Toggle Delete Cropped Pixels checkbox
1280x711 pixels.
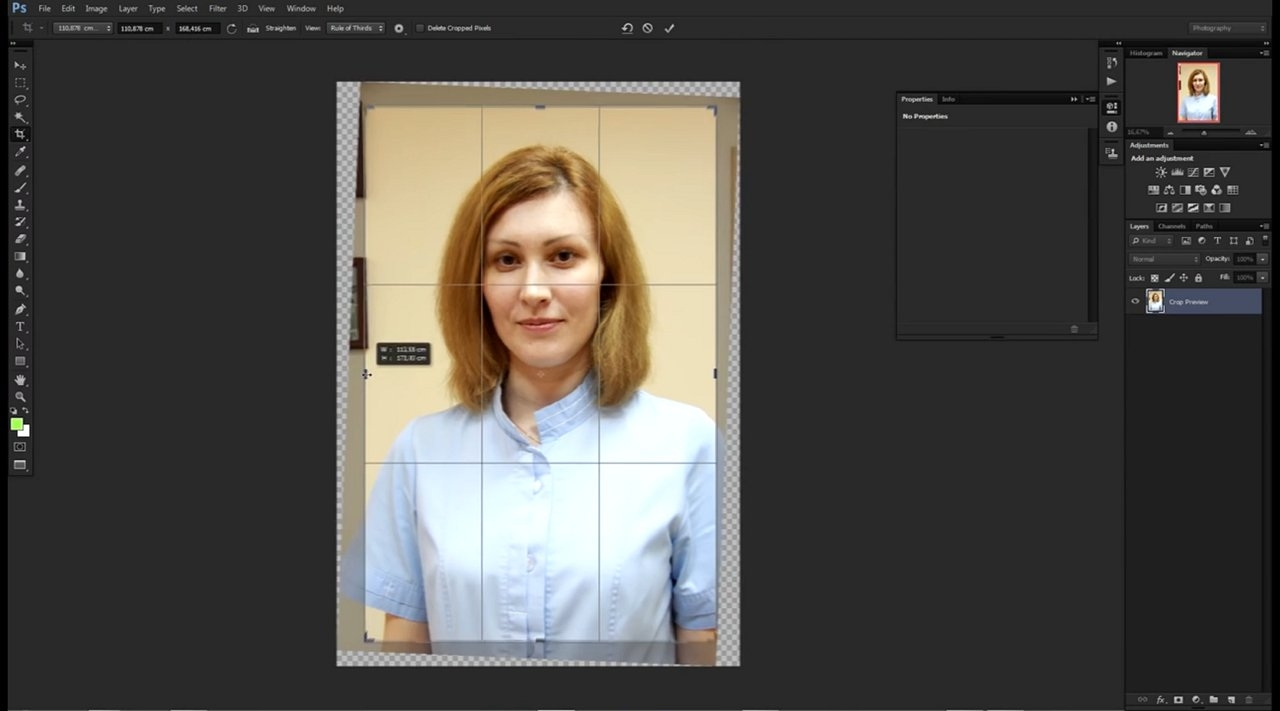tap(420, 28)
